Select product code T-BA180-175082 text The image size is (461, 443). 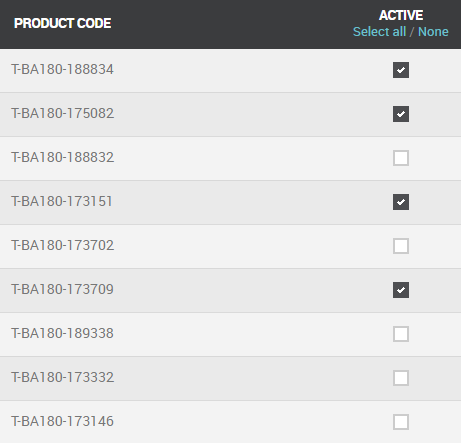(62, 113)
